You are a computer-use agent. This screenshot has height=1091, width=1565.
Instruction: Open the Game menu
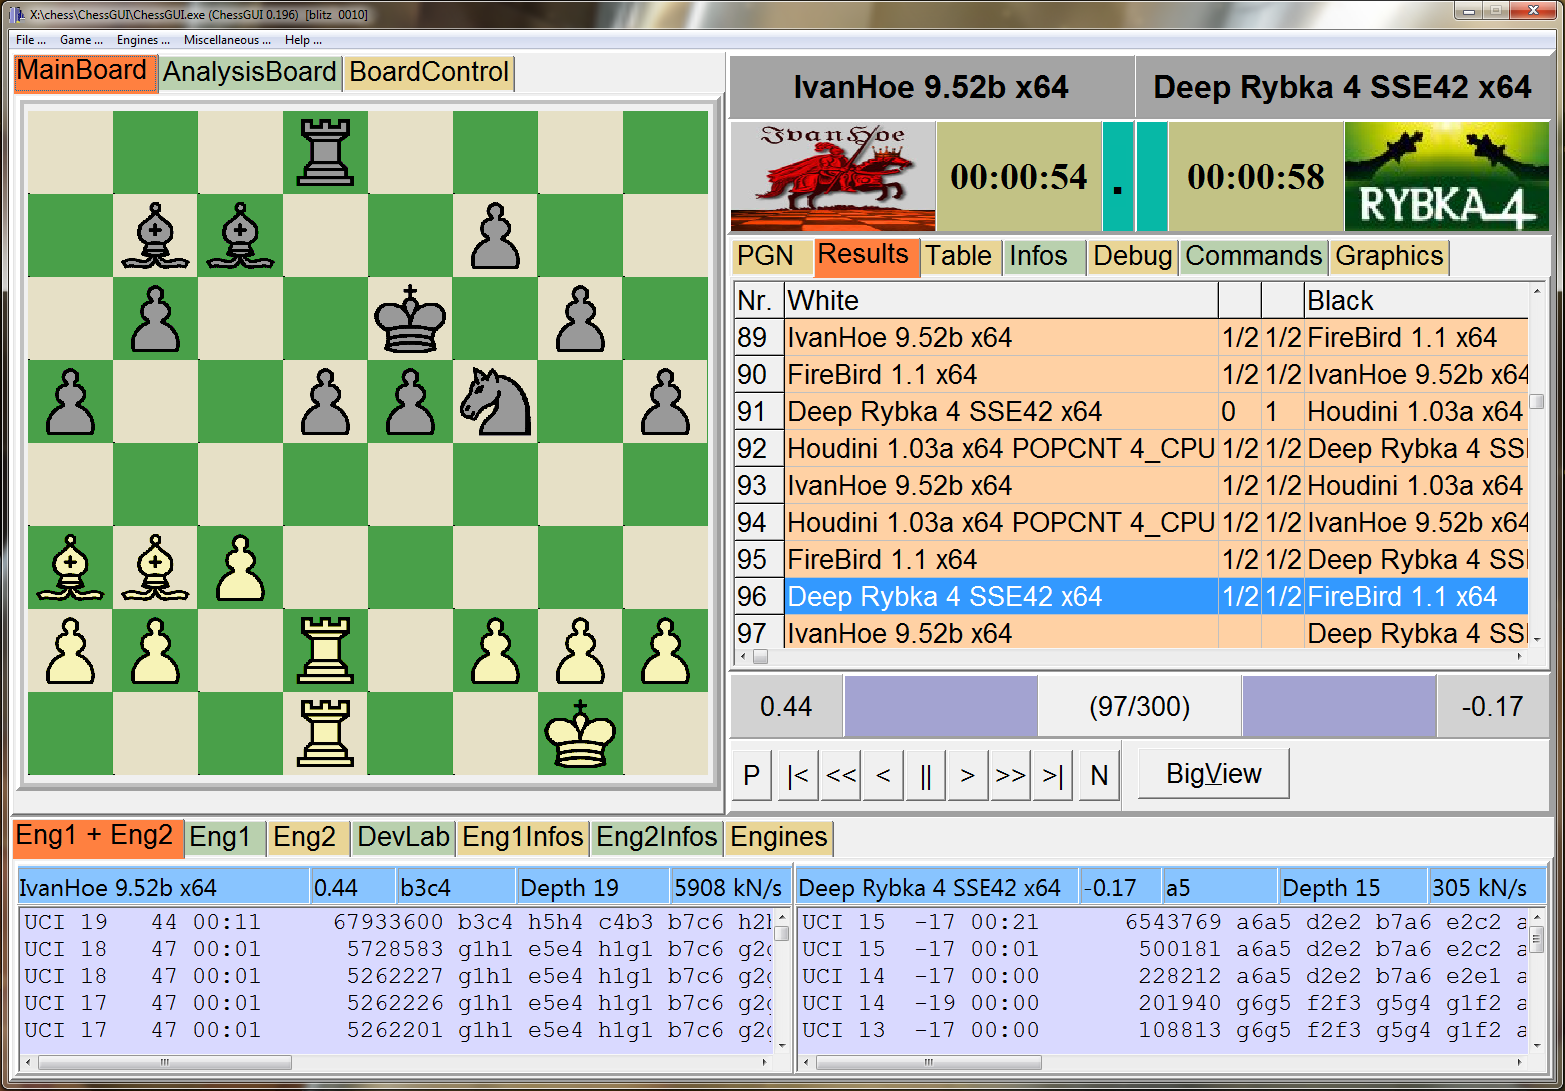coord(81,40)
